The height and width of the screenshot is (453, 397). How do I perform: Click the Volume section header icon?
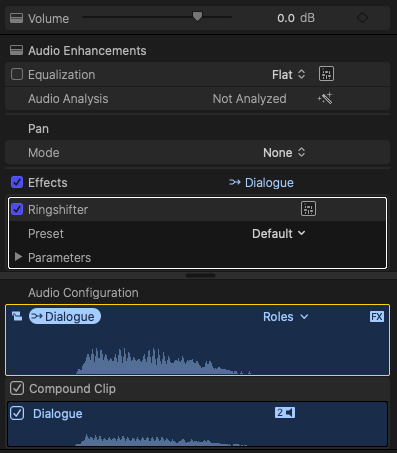pyautogui.click(x=16, y=18)
